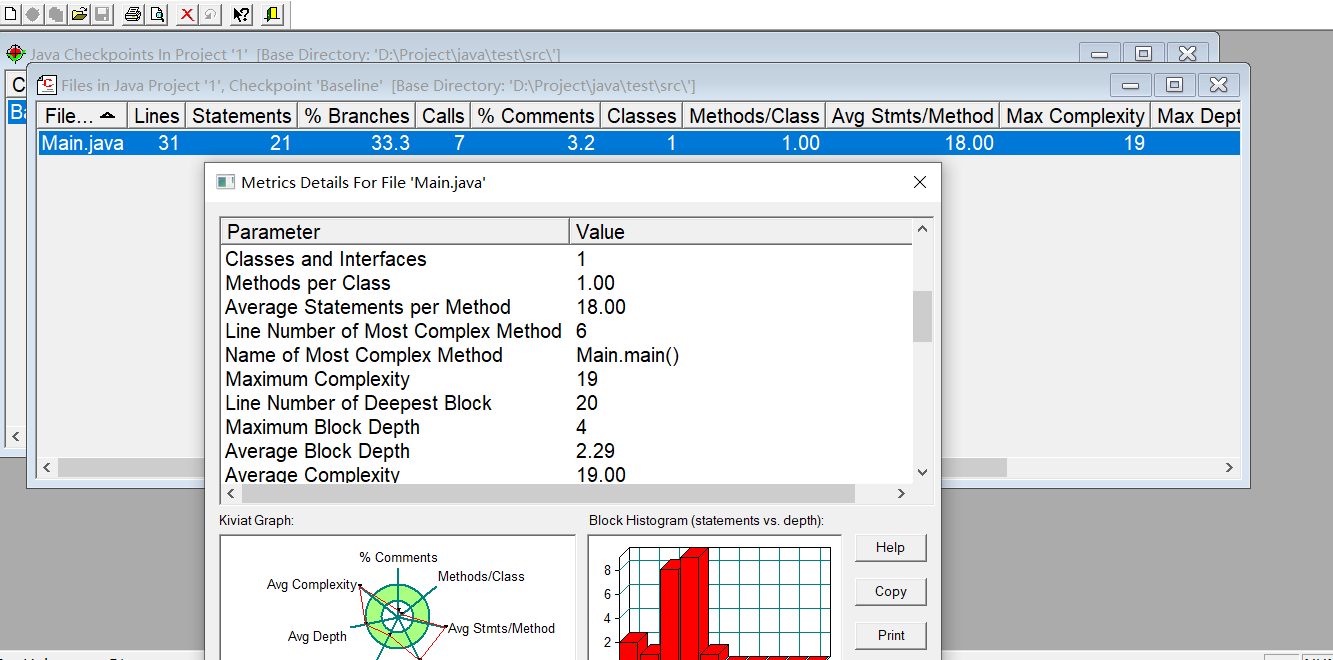This screenshot has width=1333, height=660.
Task: Sort by the Statements column header
Action: click(242, 116)
